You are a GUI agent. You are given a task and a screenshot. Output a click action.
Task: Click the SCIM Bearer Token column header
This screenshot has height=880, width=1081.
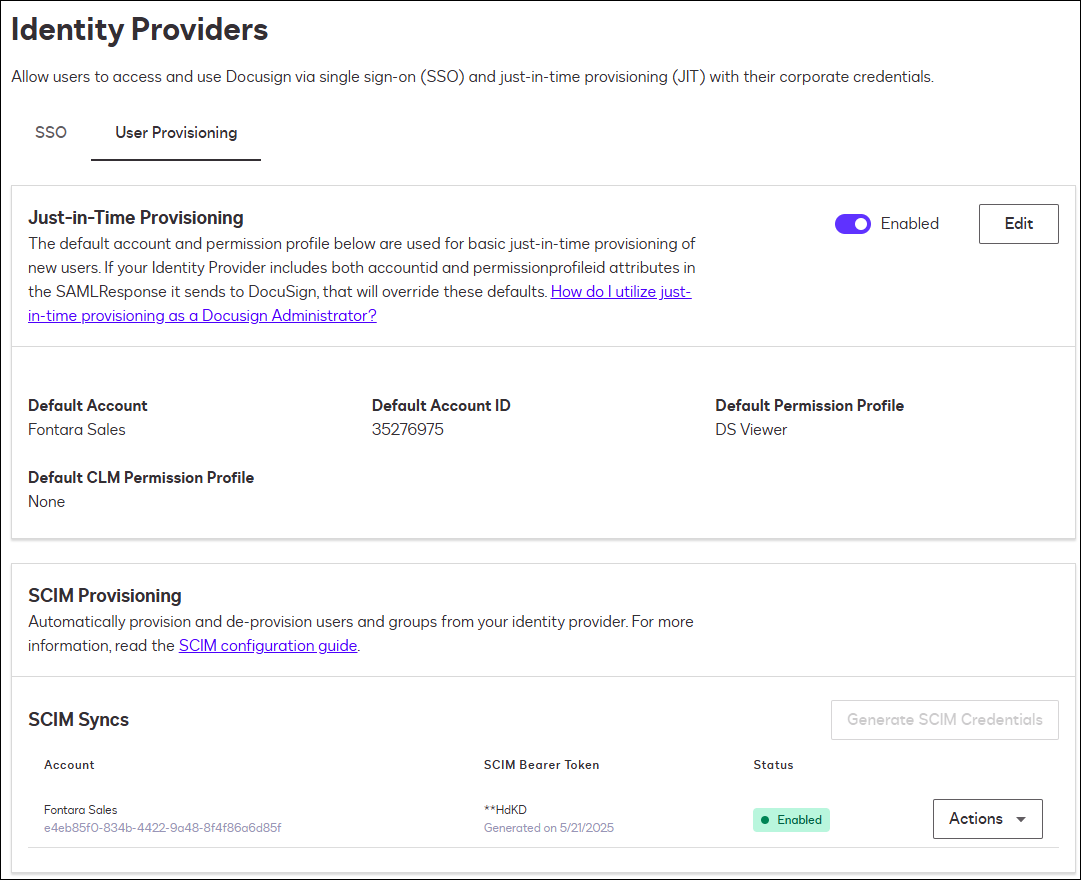541,765
